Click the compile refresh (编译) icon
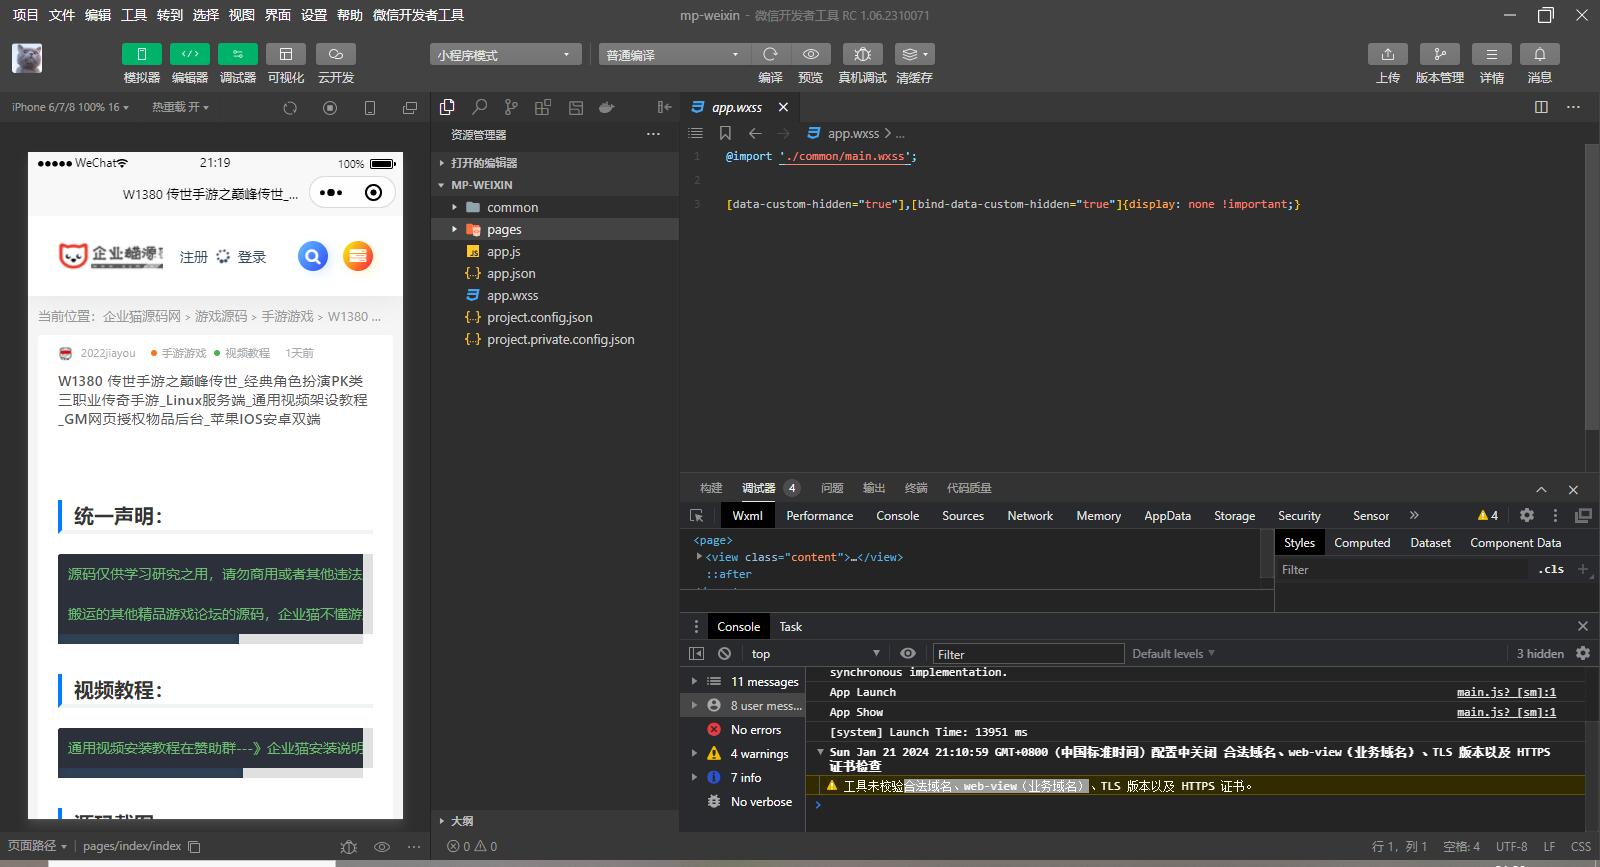 point(770,54)
